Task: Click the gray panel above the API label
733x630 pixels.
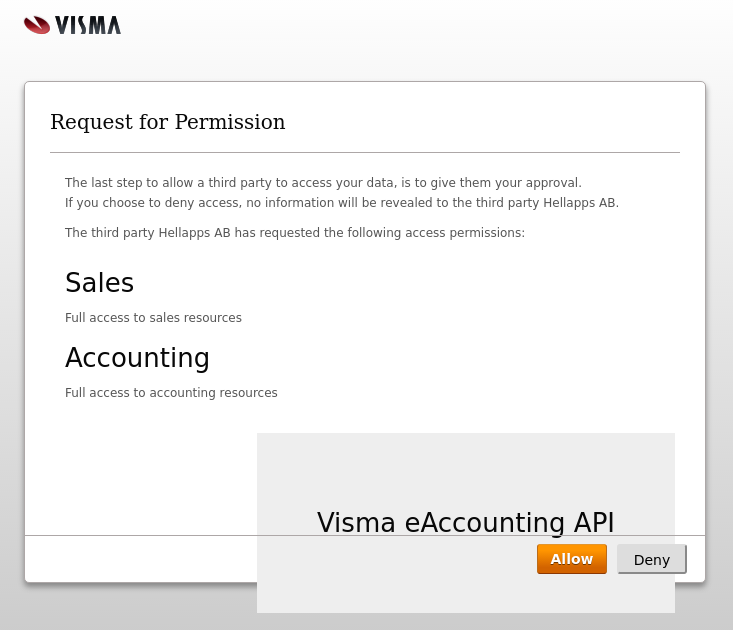Action: click(x=465, y=465)
